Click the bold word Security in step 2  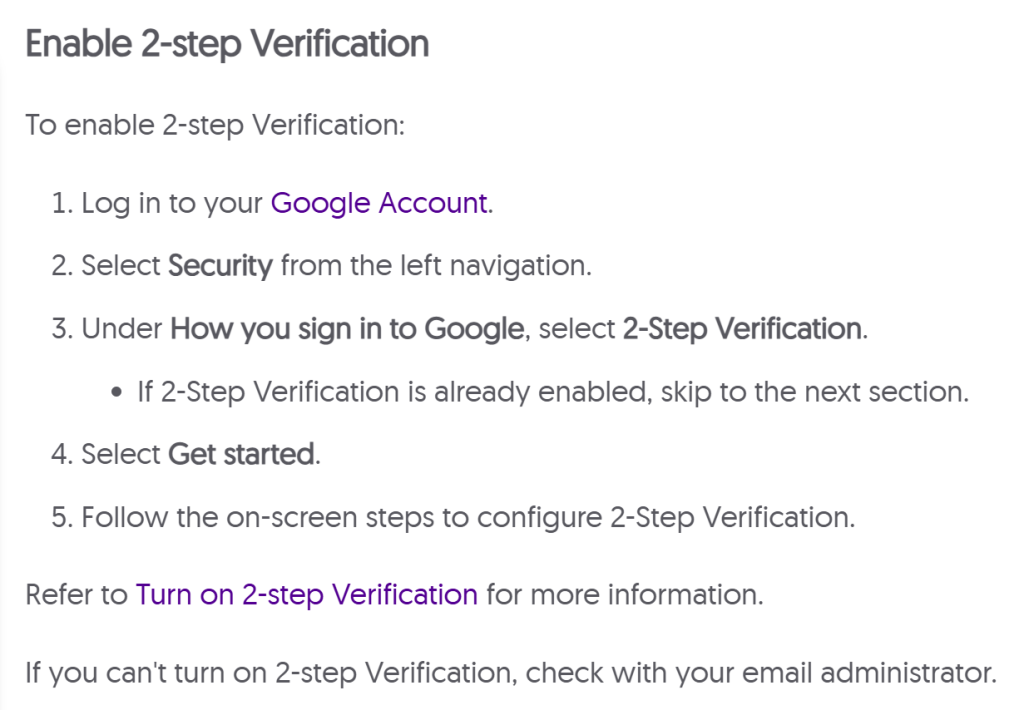[x=220, y=266]
